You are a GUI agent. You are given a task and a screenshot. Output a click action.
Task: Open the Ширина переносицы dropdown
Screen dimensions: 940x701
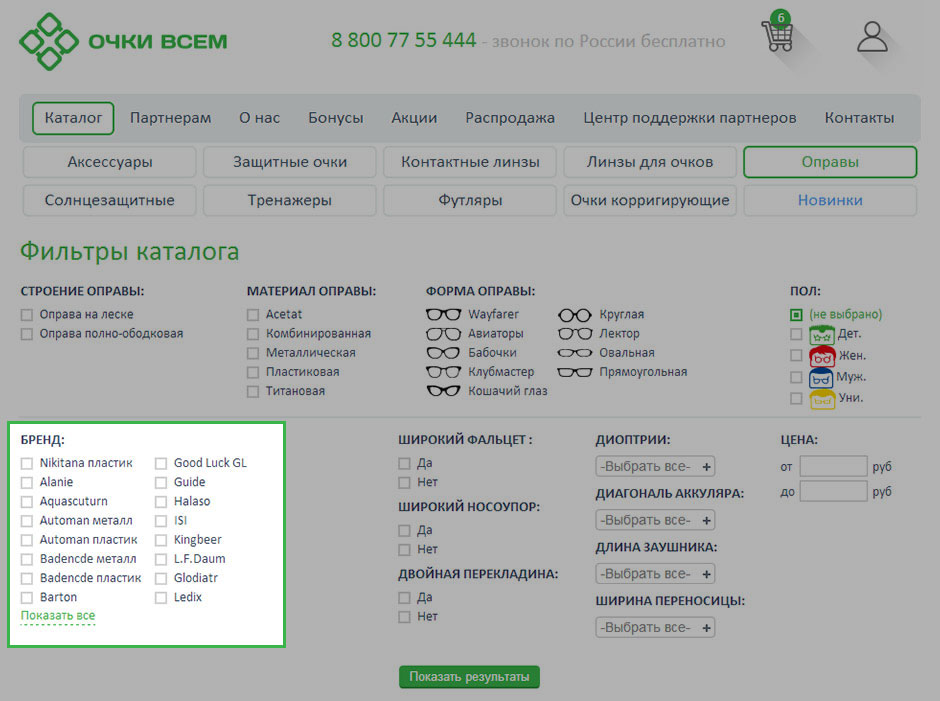pyautogui.click(x=655, y=627)
